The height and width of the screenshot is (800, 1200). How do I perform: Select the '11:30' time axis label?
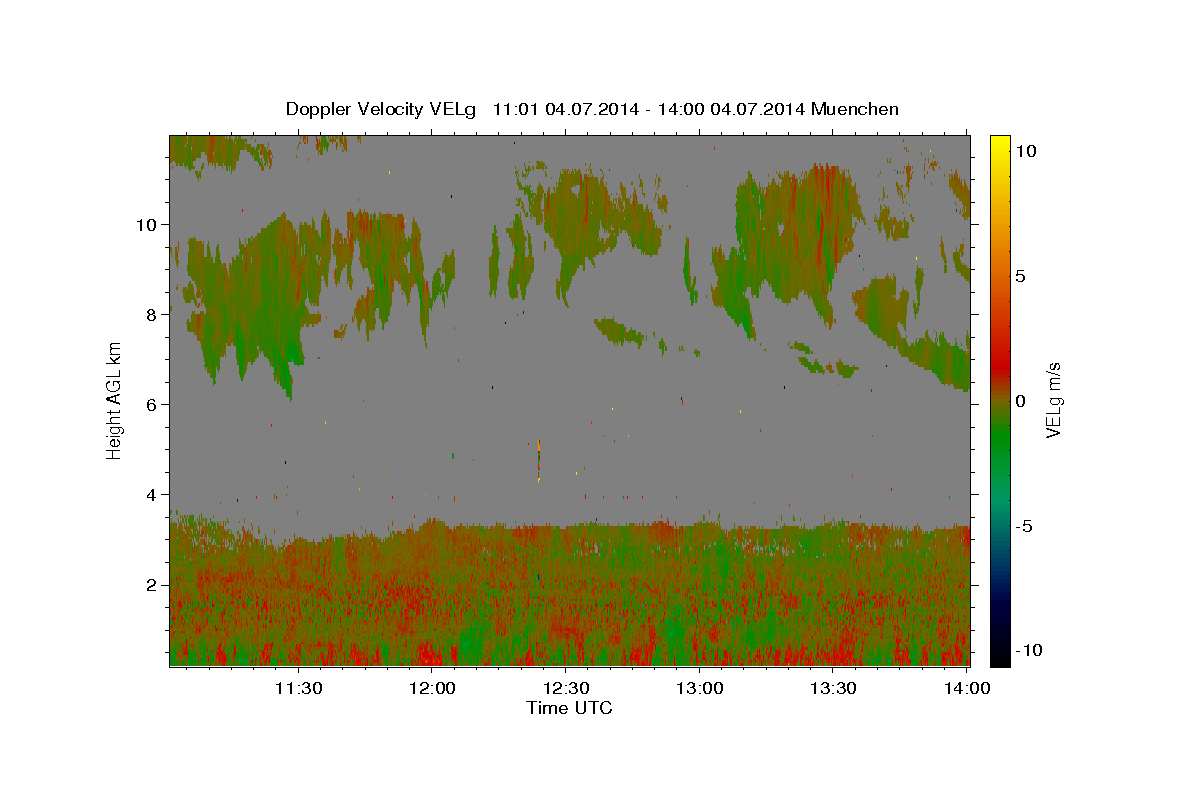coord(299,688)
